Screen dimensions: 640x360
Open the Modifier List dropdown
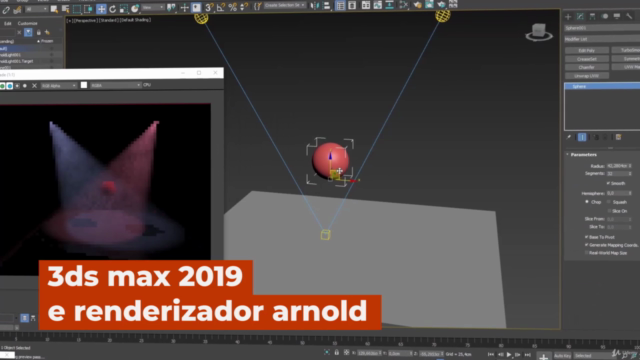pos(602,39)
